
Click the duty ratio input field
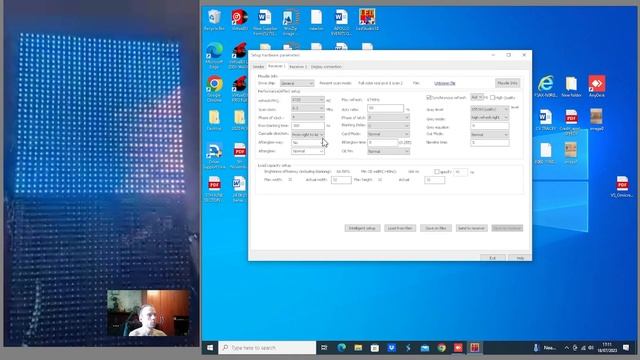click(x=385, y=109)
